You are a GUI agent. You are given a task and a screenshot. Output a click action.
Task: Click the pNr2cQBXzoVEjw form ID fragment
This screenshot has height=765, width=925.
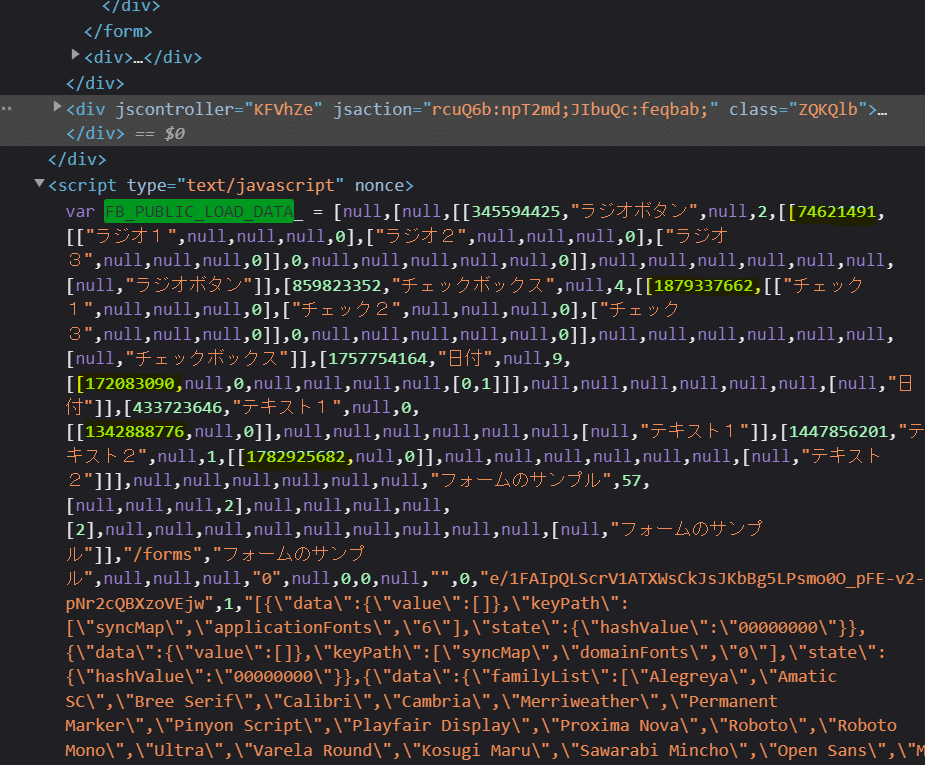click(135, 604)
